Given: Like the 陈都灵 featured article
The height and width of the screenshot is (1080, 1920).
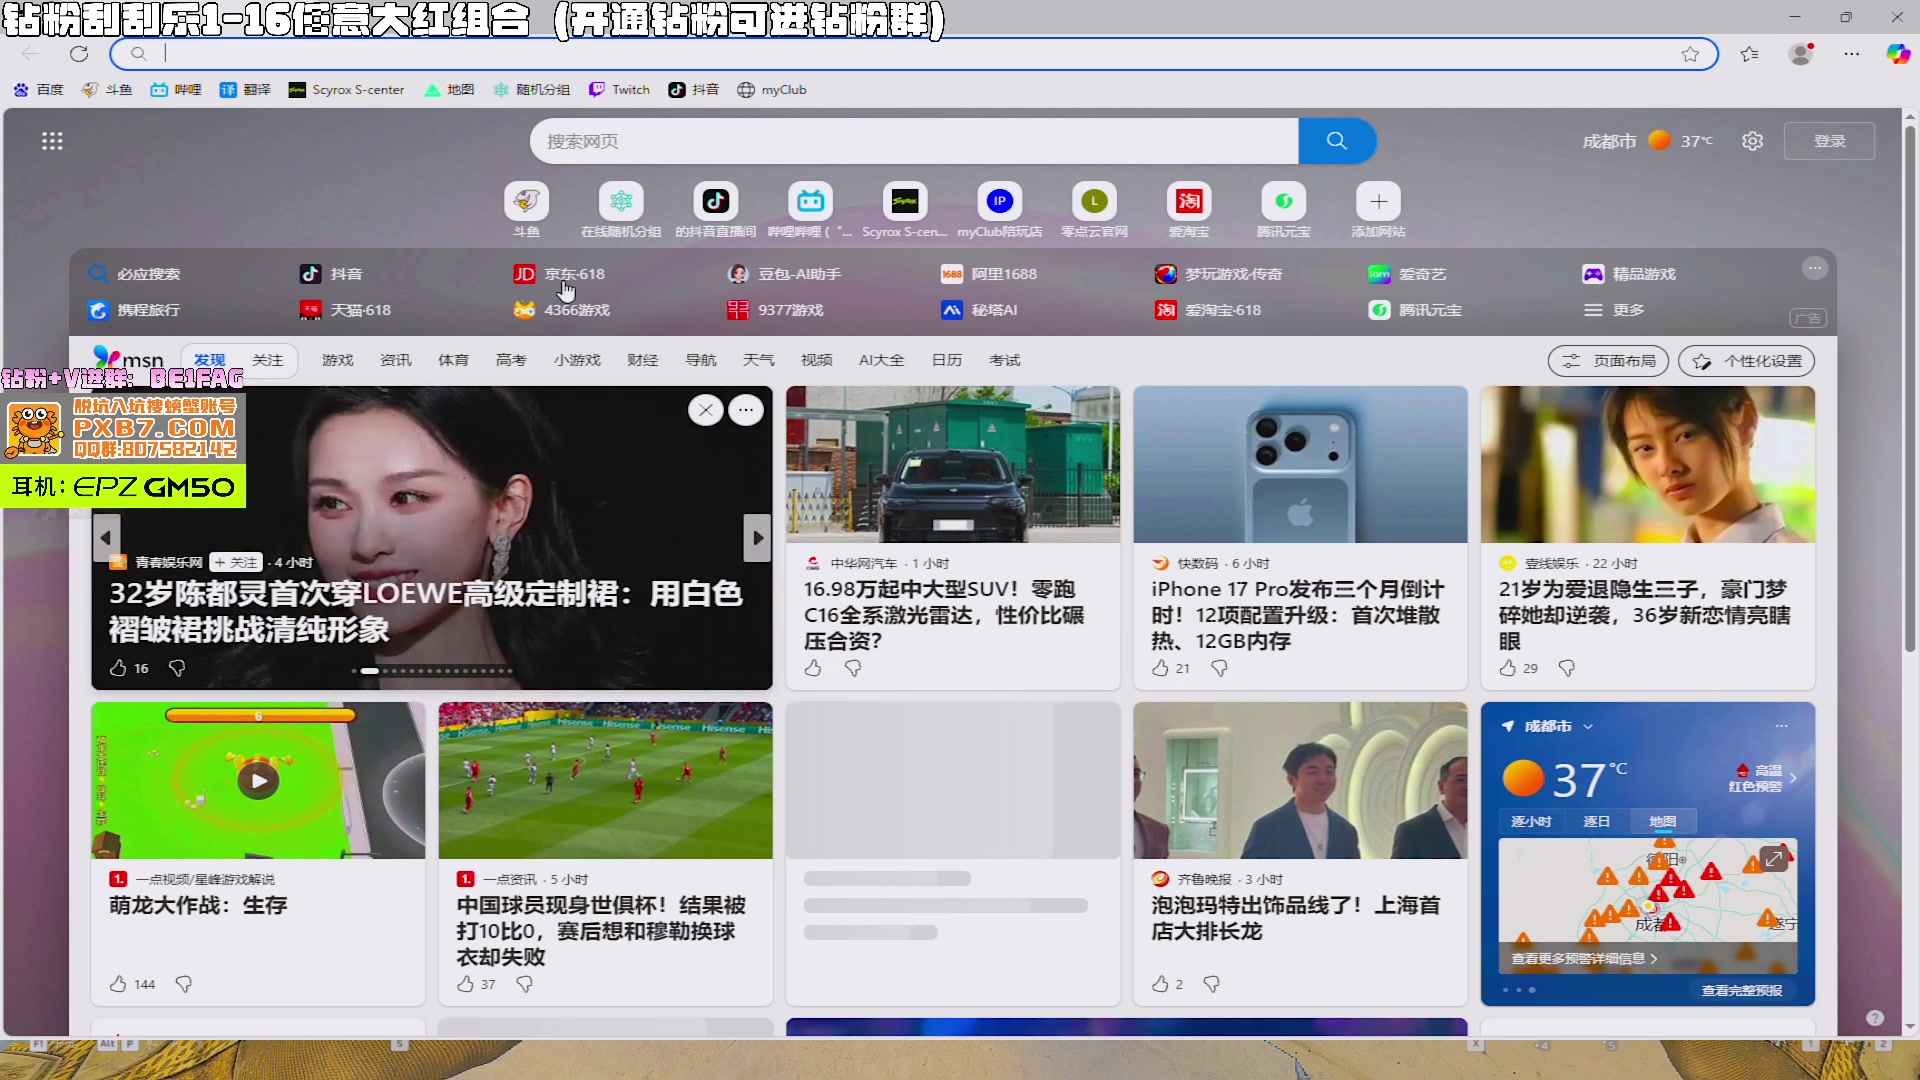Looking at the screenshot, I should point(118,668).
